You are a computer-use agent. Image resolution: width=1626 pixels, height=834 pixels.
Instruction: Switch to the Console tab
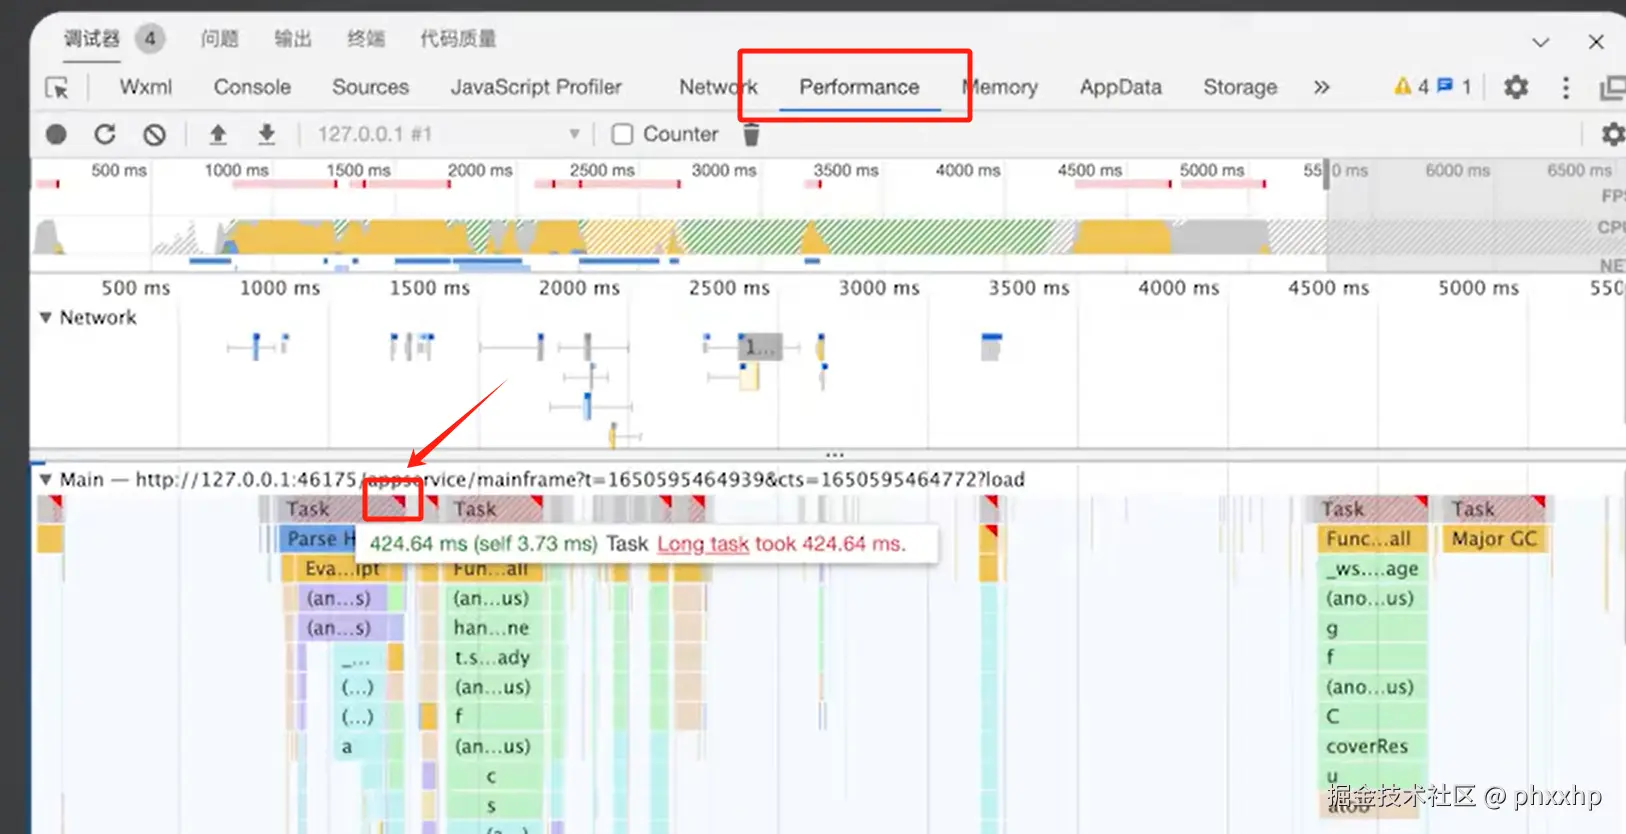coord(252,87)
